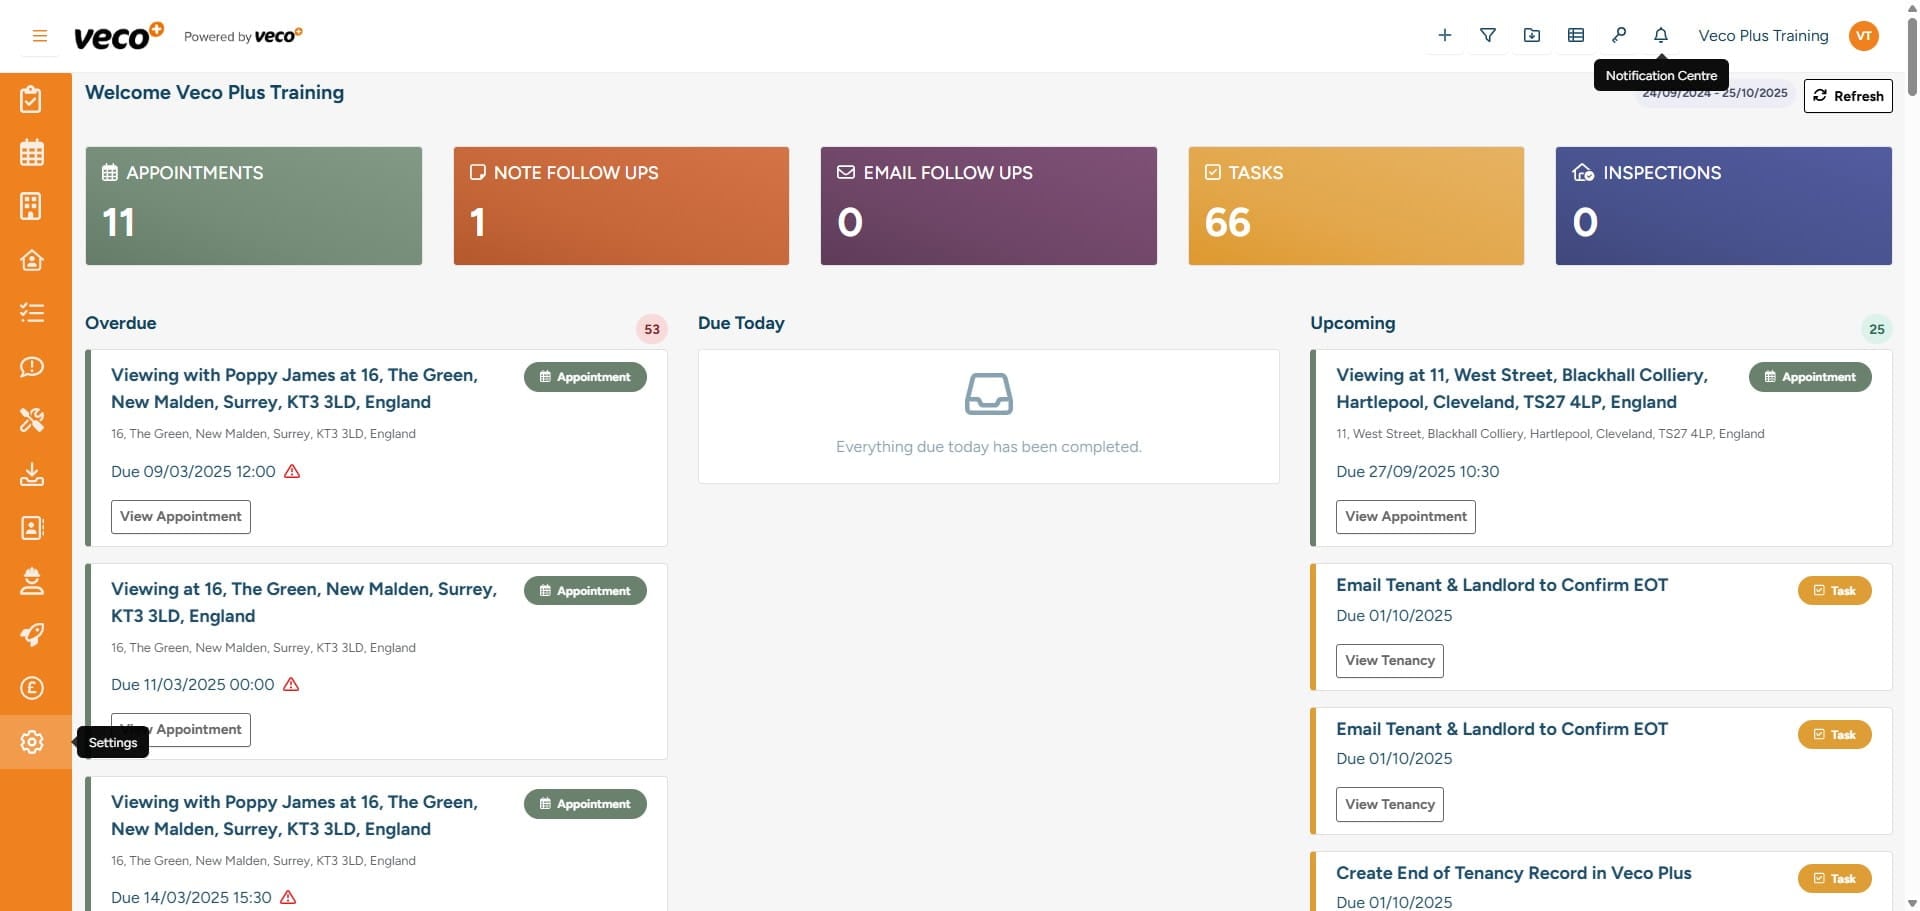The width and height of the screenshot is (1920, 911).
Task: Click the maintenance tools sidebar icon
Action: [x=32, y=420]
